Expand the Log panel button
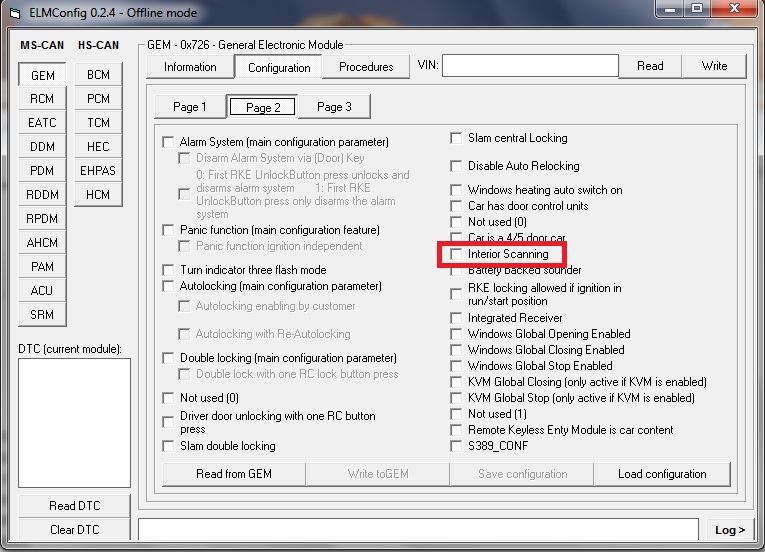The image size is (765, 552). tap(729, 530)
